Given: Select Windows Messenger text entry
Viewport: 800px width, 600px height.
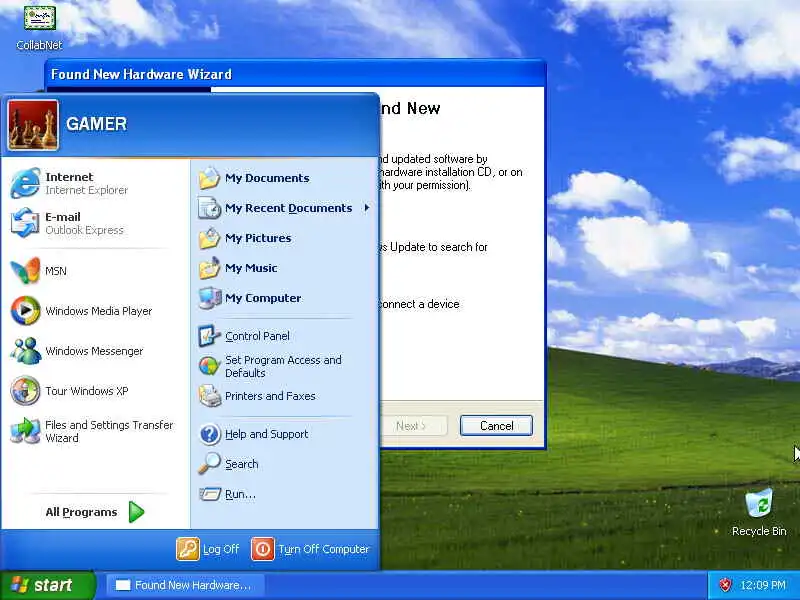Looking at the screenshot, I should [x=94, y=351].
